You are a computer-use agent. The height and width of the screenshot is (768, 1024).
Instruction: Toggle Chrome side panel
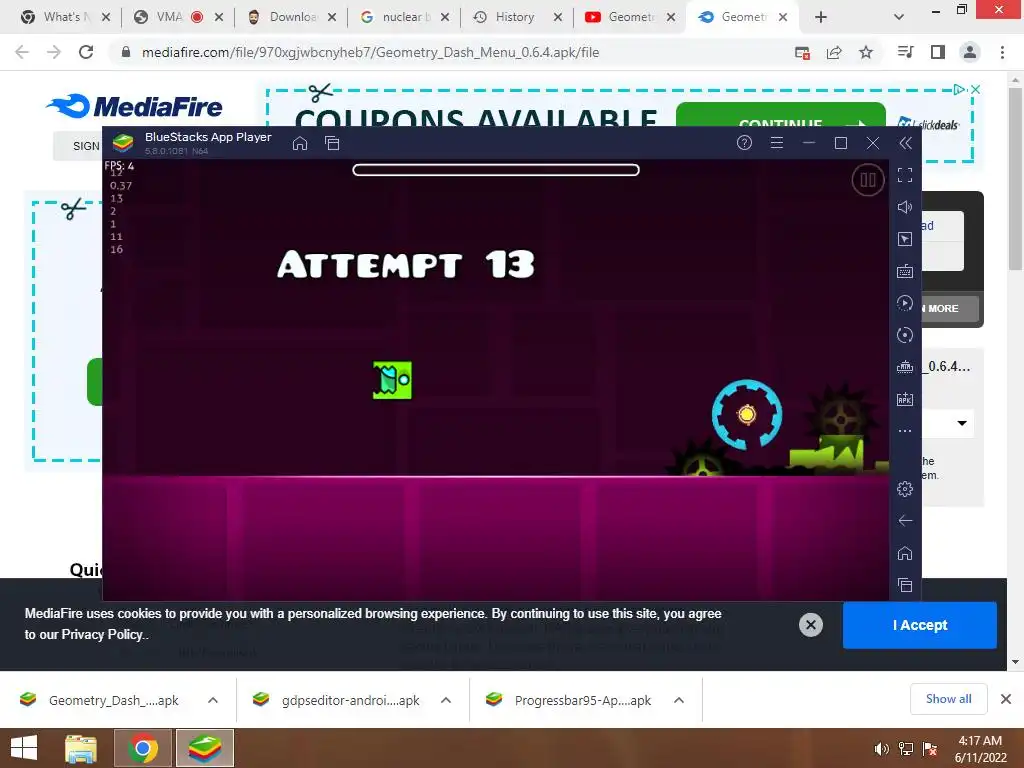[938, 52]
